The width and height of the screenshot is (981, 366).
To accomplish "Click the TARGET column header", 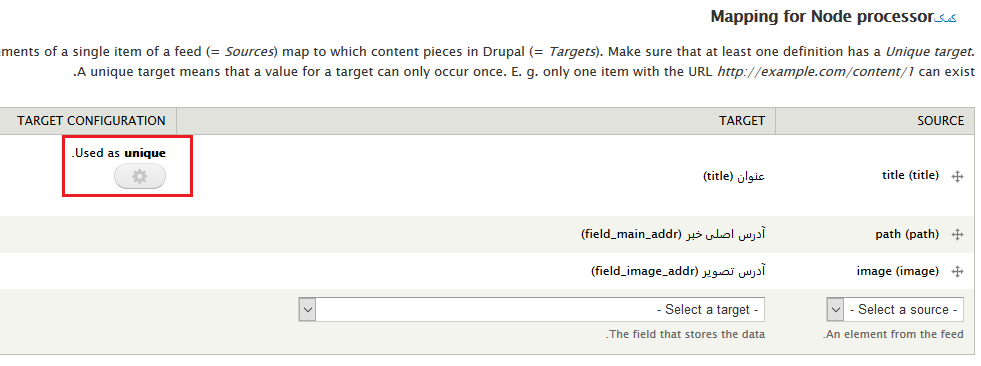I will tap(741, 121).
